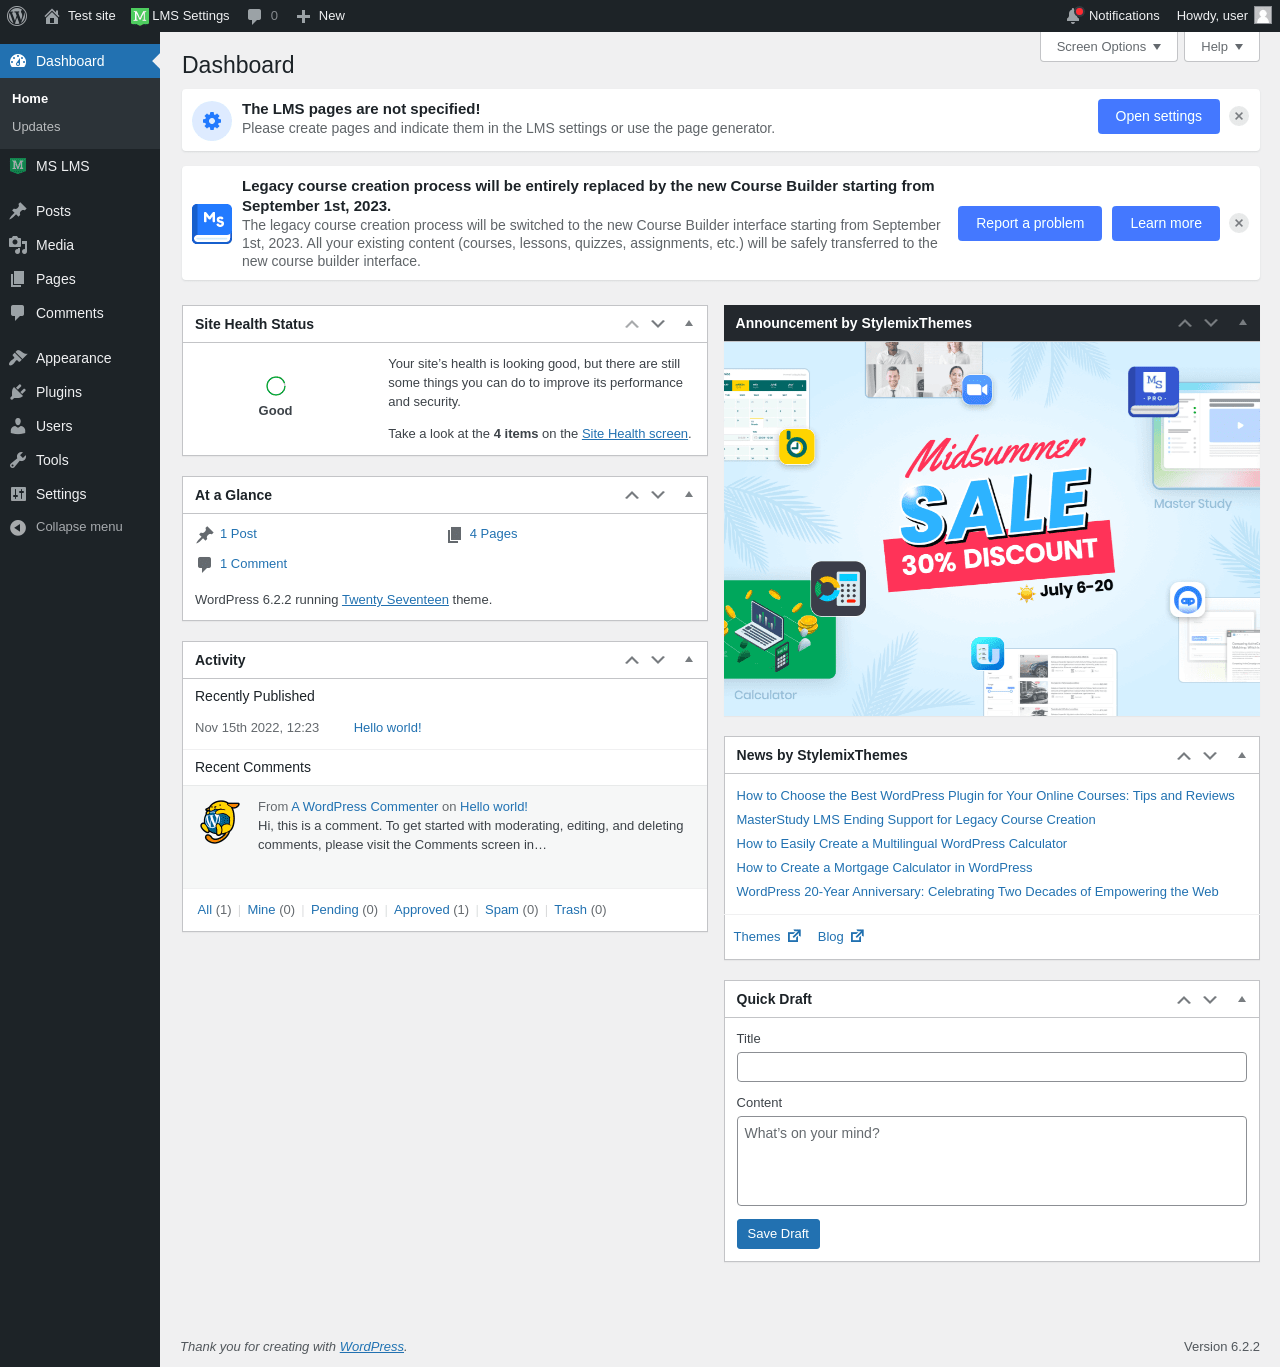The image size is (1280, 1367).
Task: Click the Save Draft button
Action: point(778,1234)
